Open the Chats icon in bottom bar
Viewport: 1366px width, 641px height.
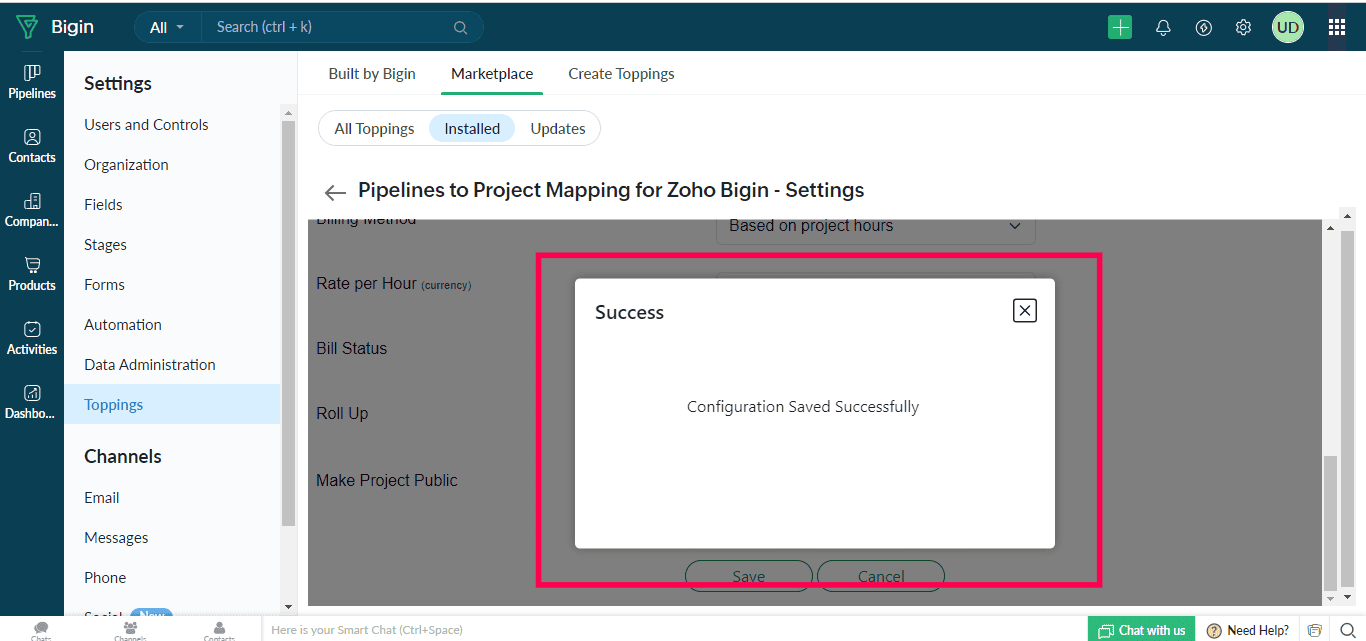(41, 630)
